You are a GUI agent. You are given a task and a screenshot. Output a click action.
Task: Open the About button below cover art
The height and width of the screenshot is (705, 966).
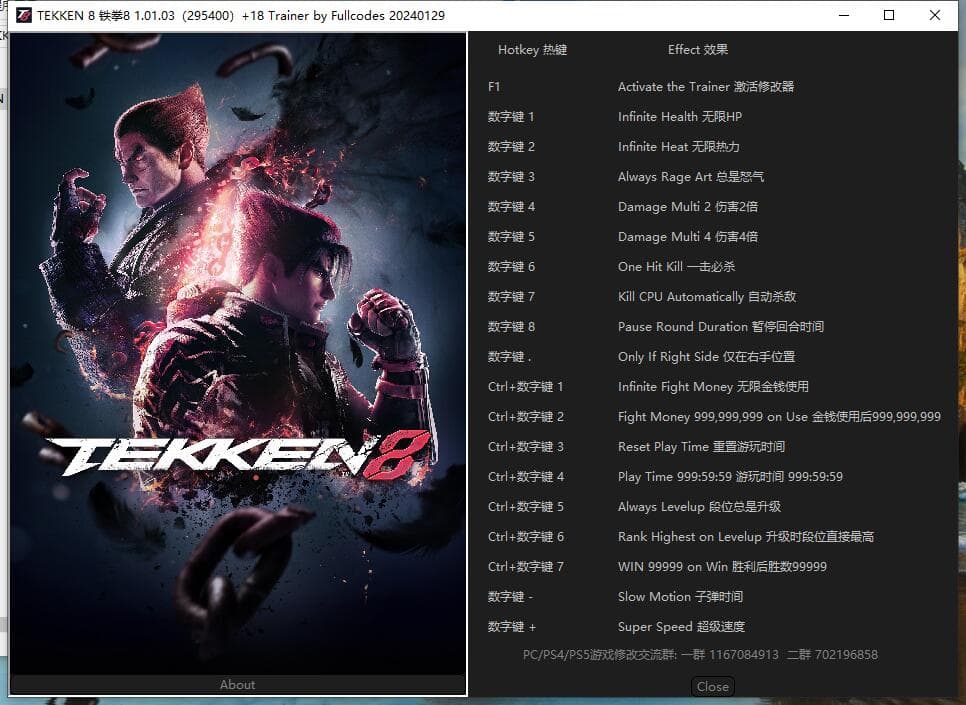point(238,685)
